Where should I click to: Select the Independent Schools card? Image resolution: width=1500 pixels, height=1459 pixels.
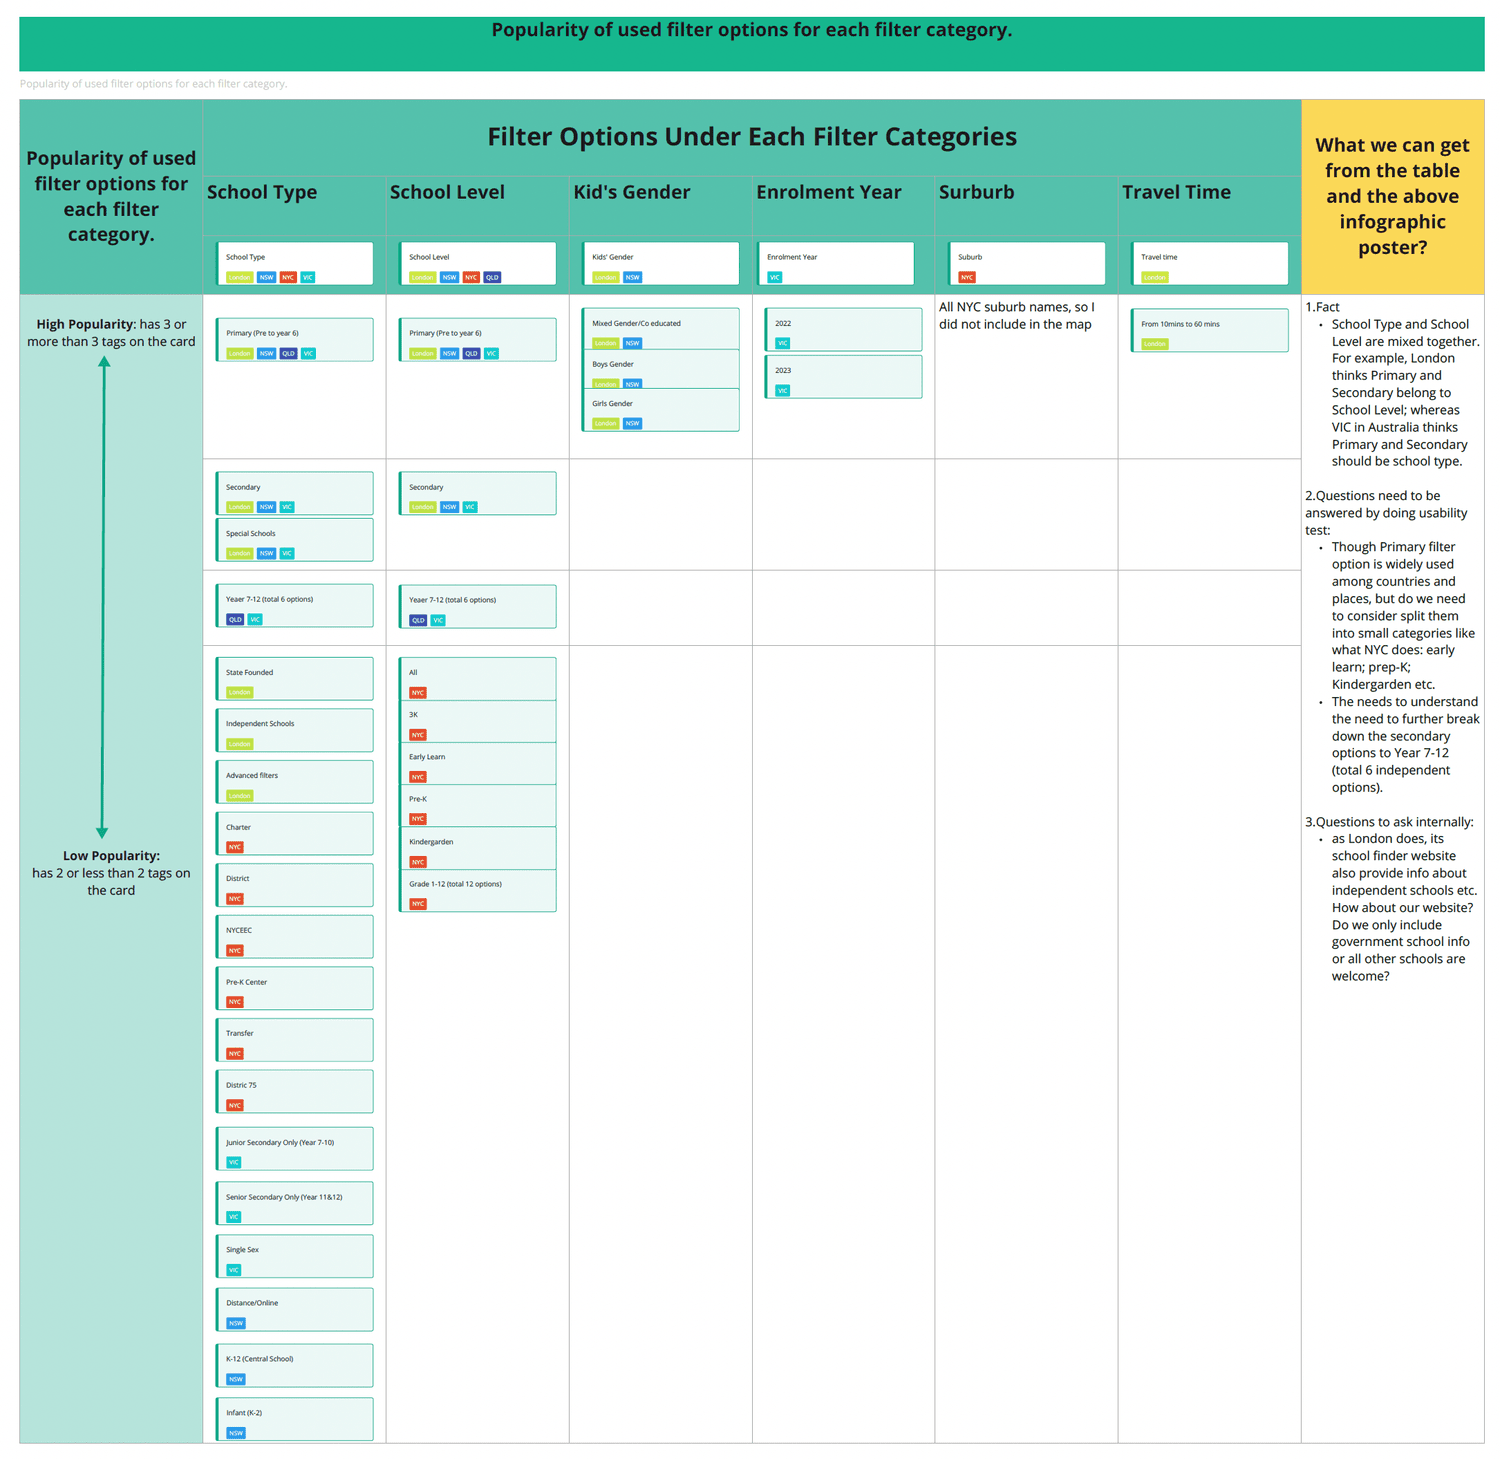[x=295, y=731]
